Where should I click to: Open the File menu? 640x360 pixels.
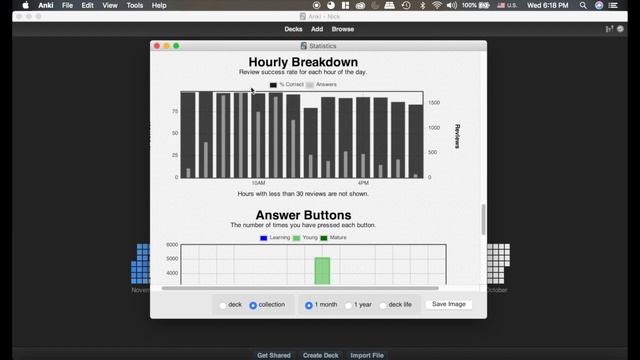pyautogui.click(x=67, y=5)
